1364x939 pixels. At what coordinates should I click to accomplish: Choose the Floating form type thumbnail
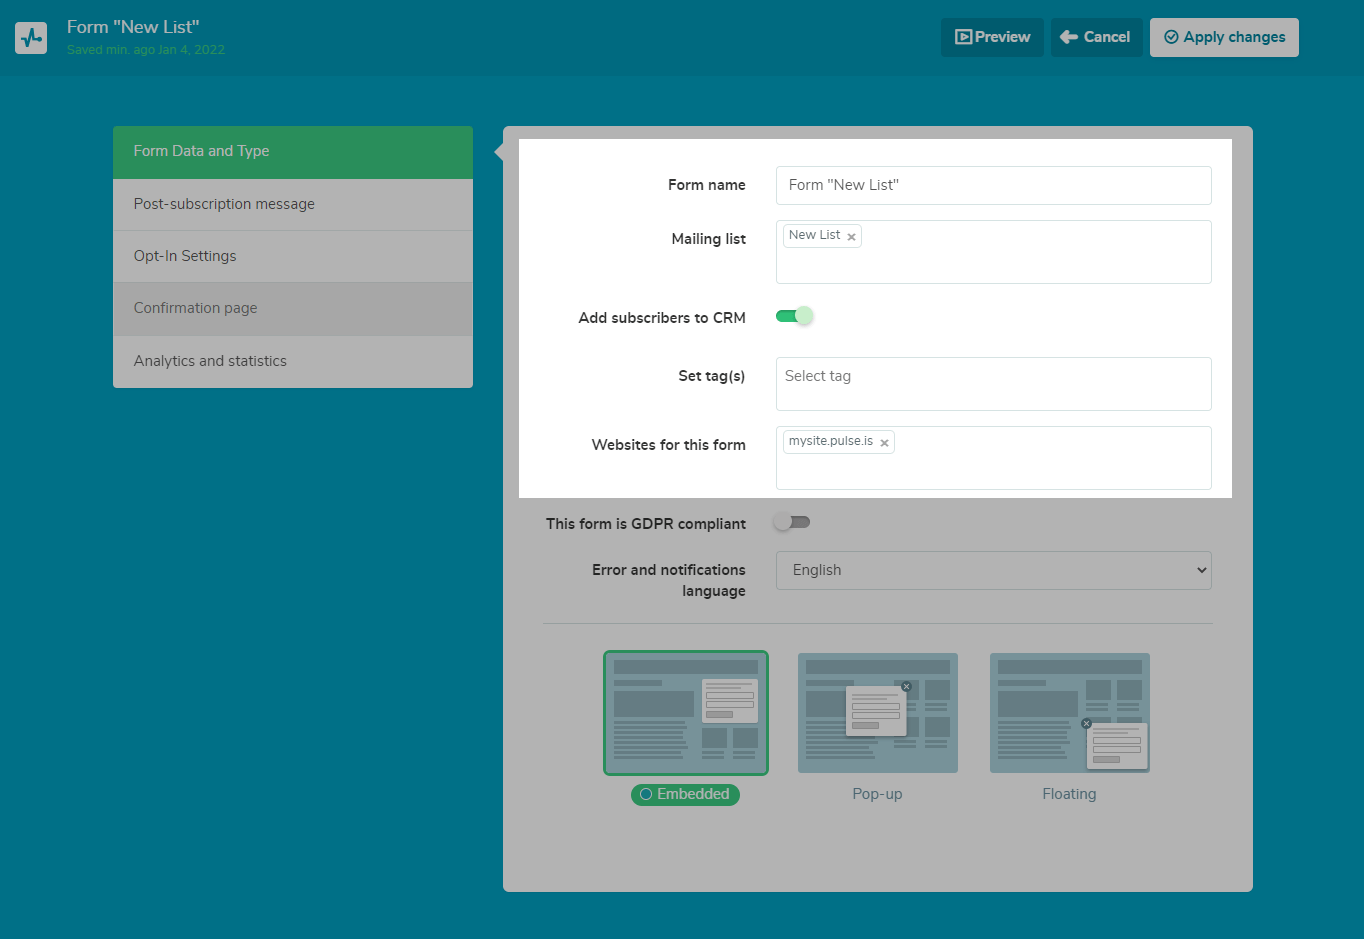tap(1069, 713)
